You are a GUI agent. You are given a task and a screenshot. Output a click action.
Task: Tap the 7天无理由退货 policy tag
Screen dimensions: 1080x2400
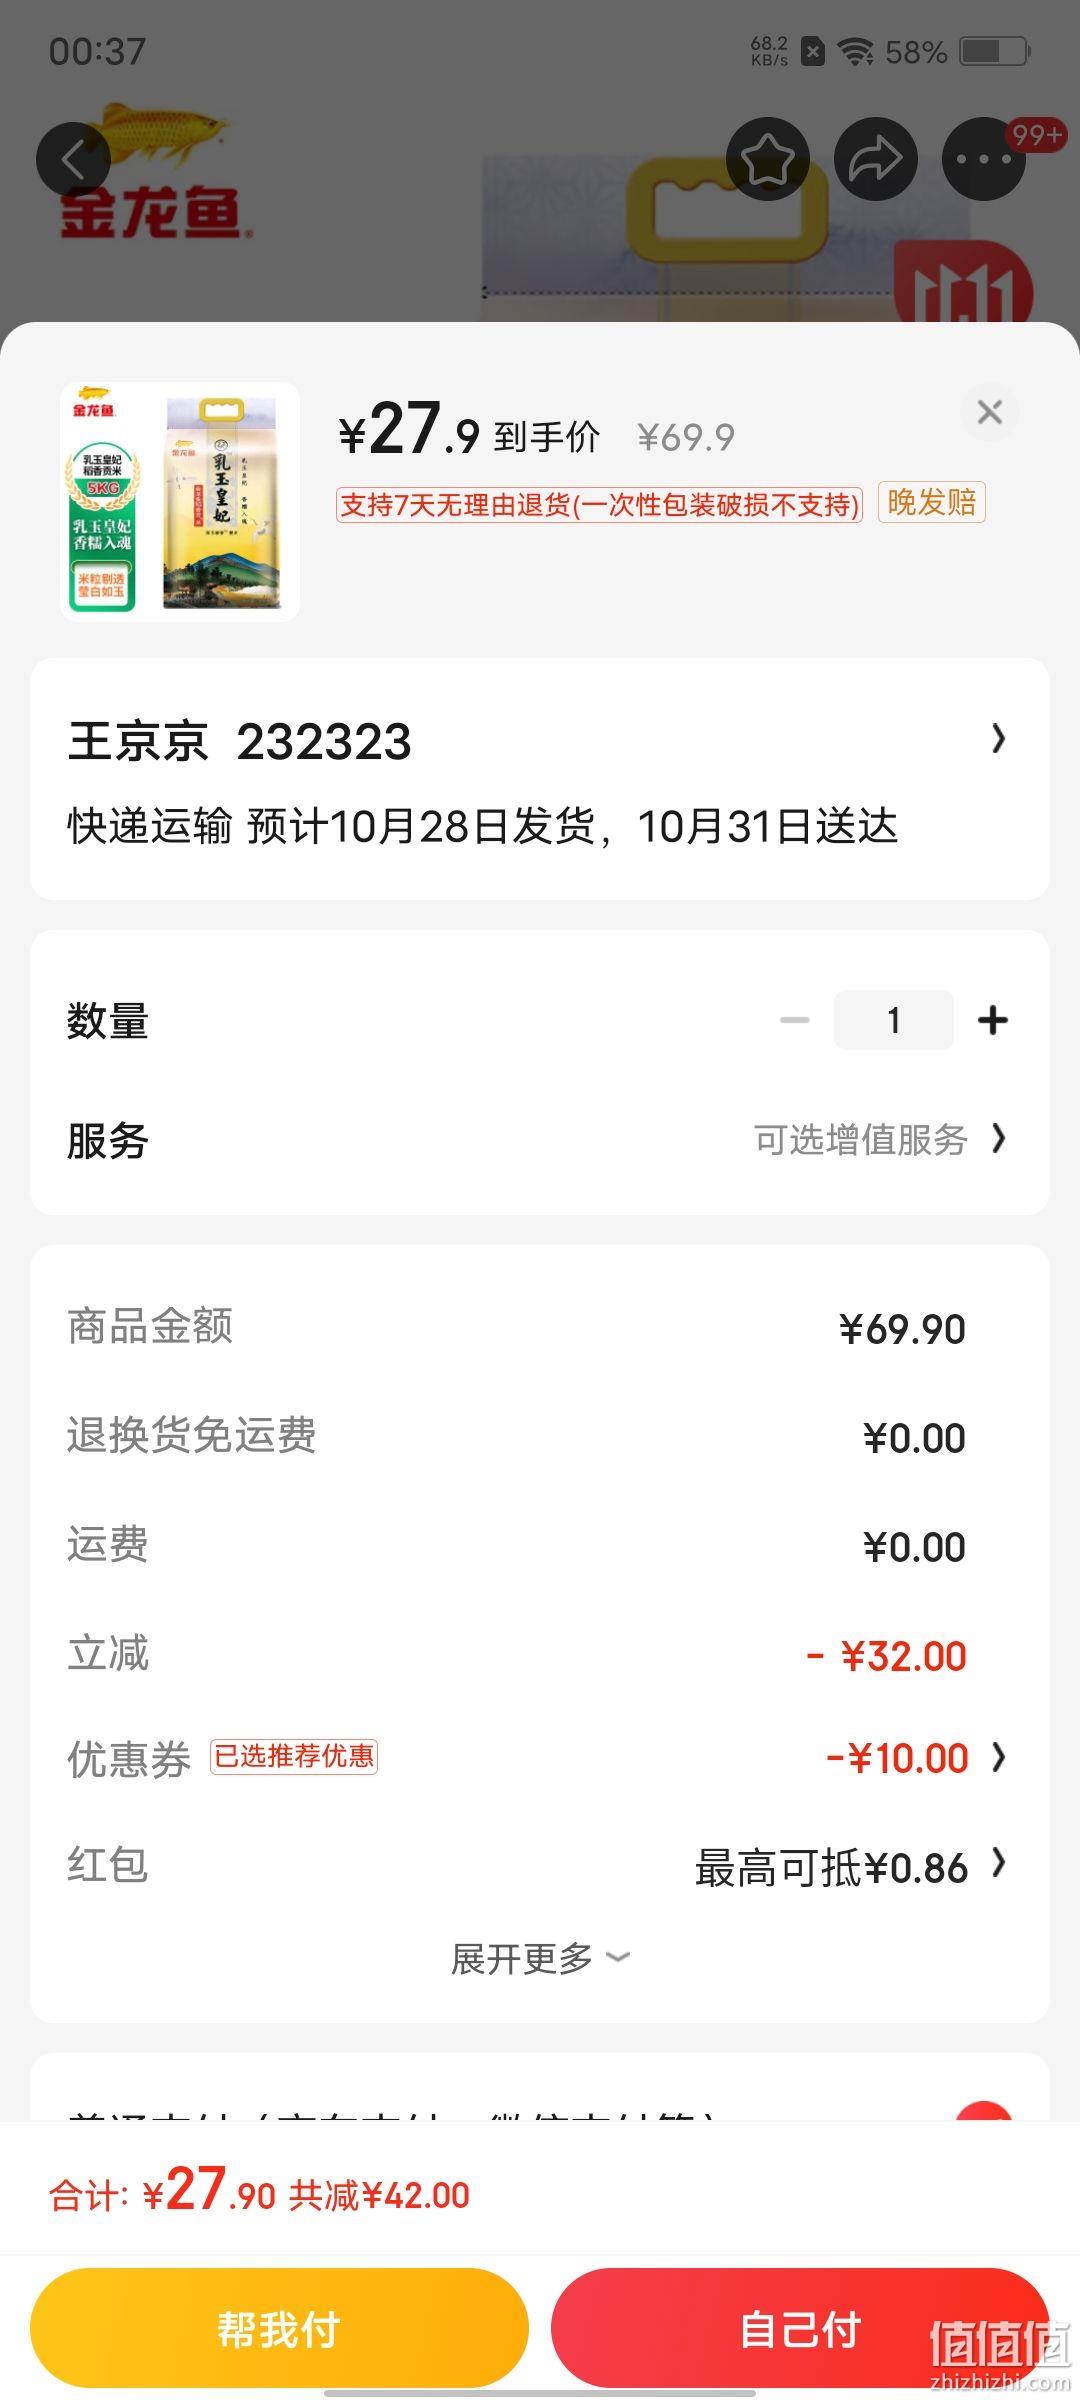click(599, 504)
